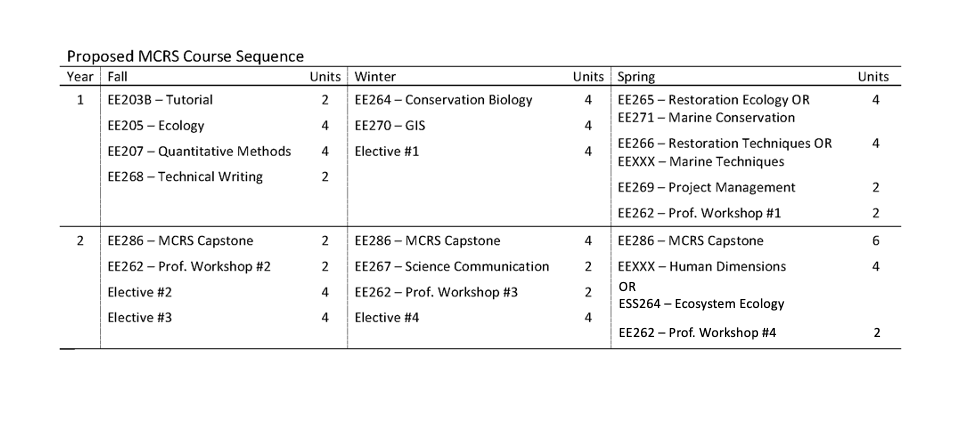Click EE262 – Prof. Workshop #1

(699, 213)
